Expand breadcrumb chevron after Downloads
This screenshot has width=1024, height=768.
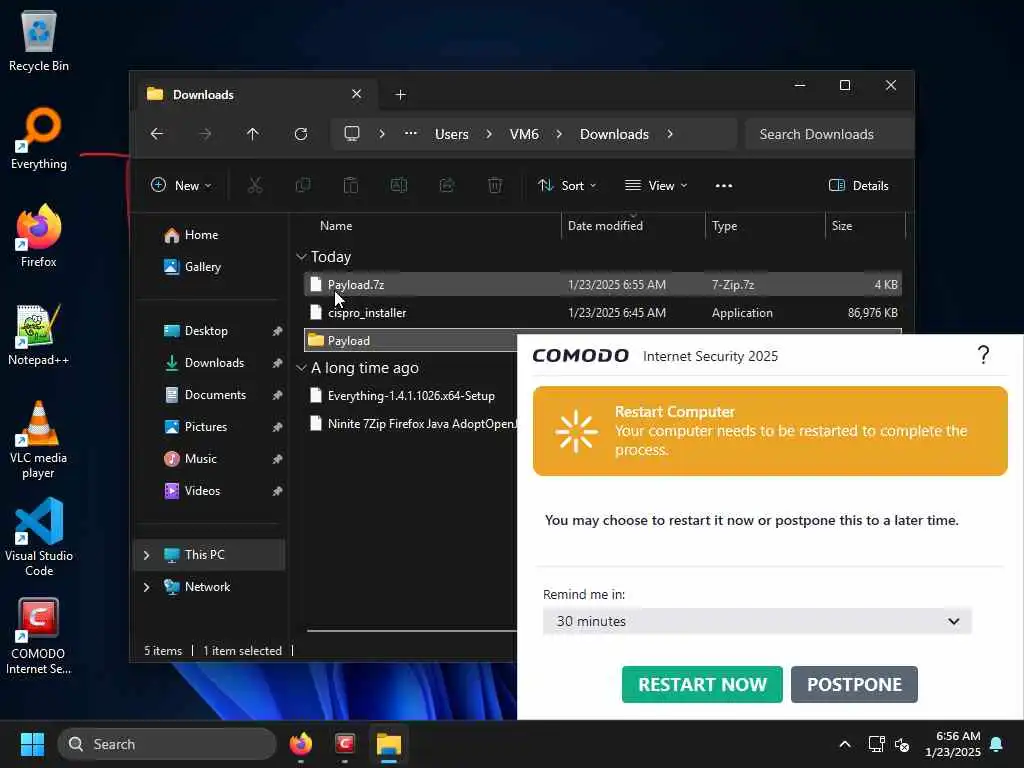[x=669, y=134]
